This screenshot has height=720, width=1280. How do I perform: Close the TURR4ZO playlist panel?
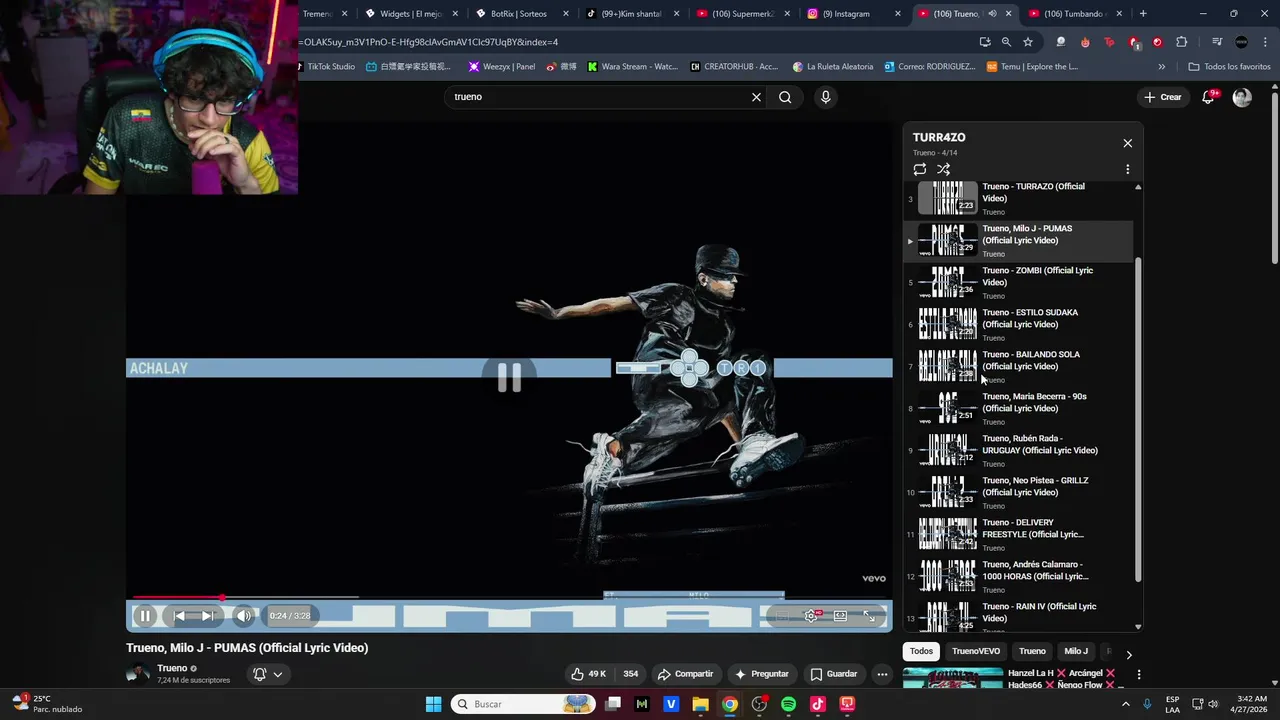click(1127, 143)
